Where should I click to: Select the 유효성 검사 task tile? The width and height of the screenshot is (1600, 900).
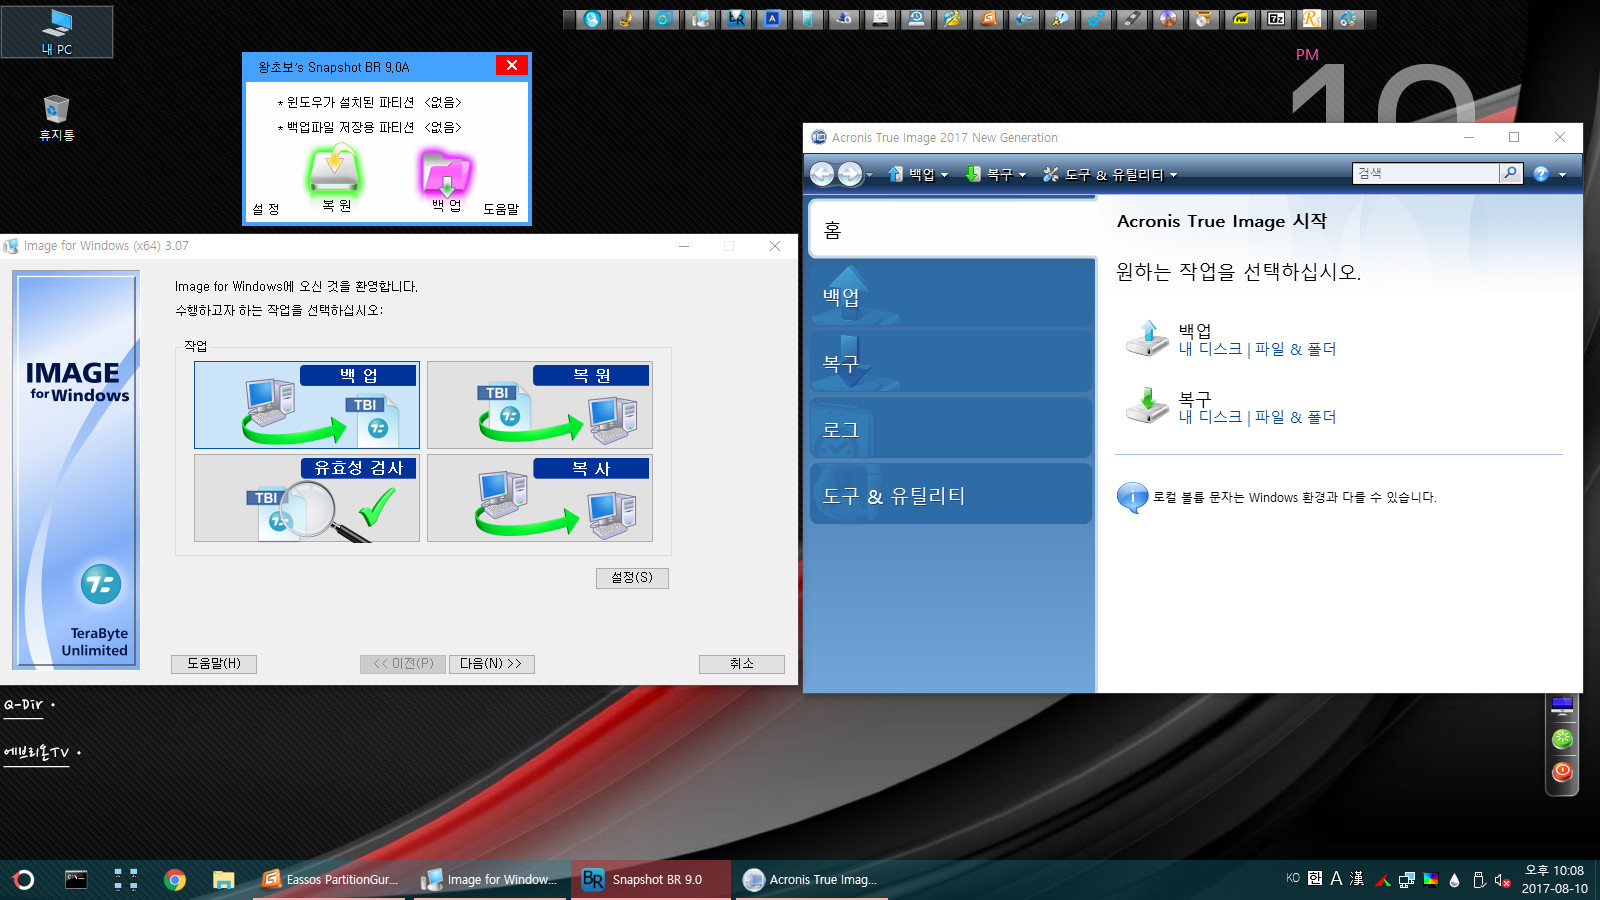point(307,498)
